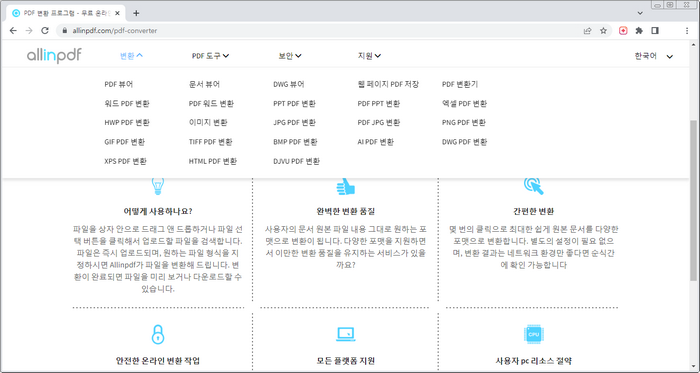
Task: Choose 웹 페이지 PDF 저장
Action: [x=388, y=84]
